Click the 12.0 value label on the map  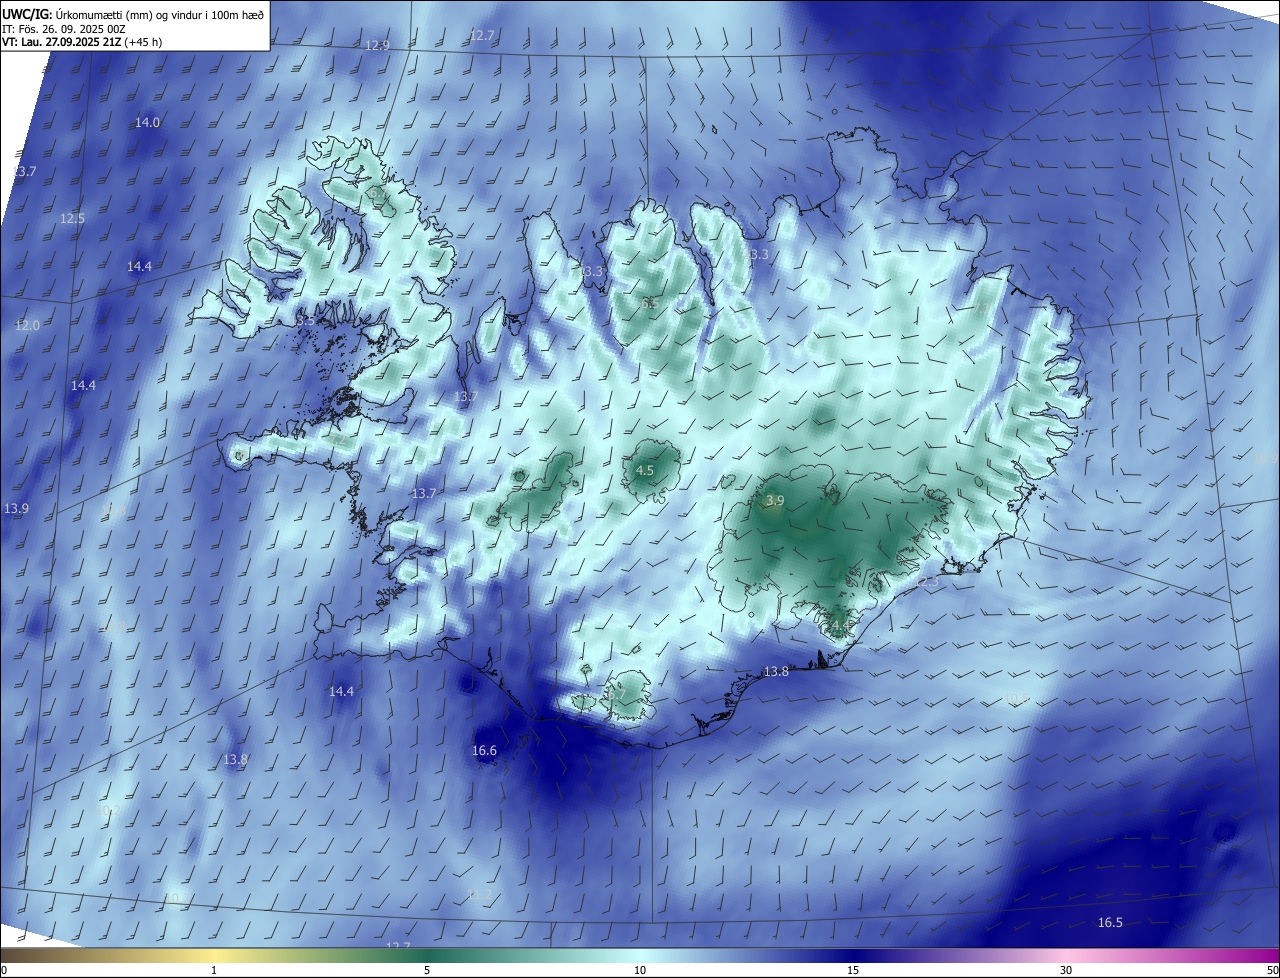[x=27, y=325]
